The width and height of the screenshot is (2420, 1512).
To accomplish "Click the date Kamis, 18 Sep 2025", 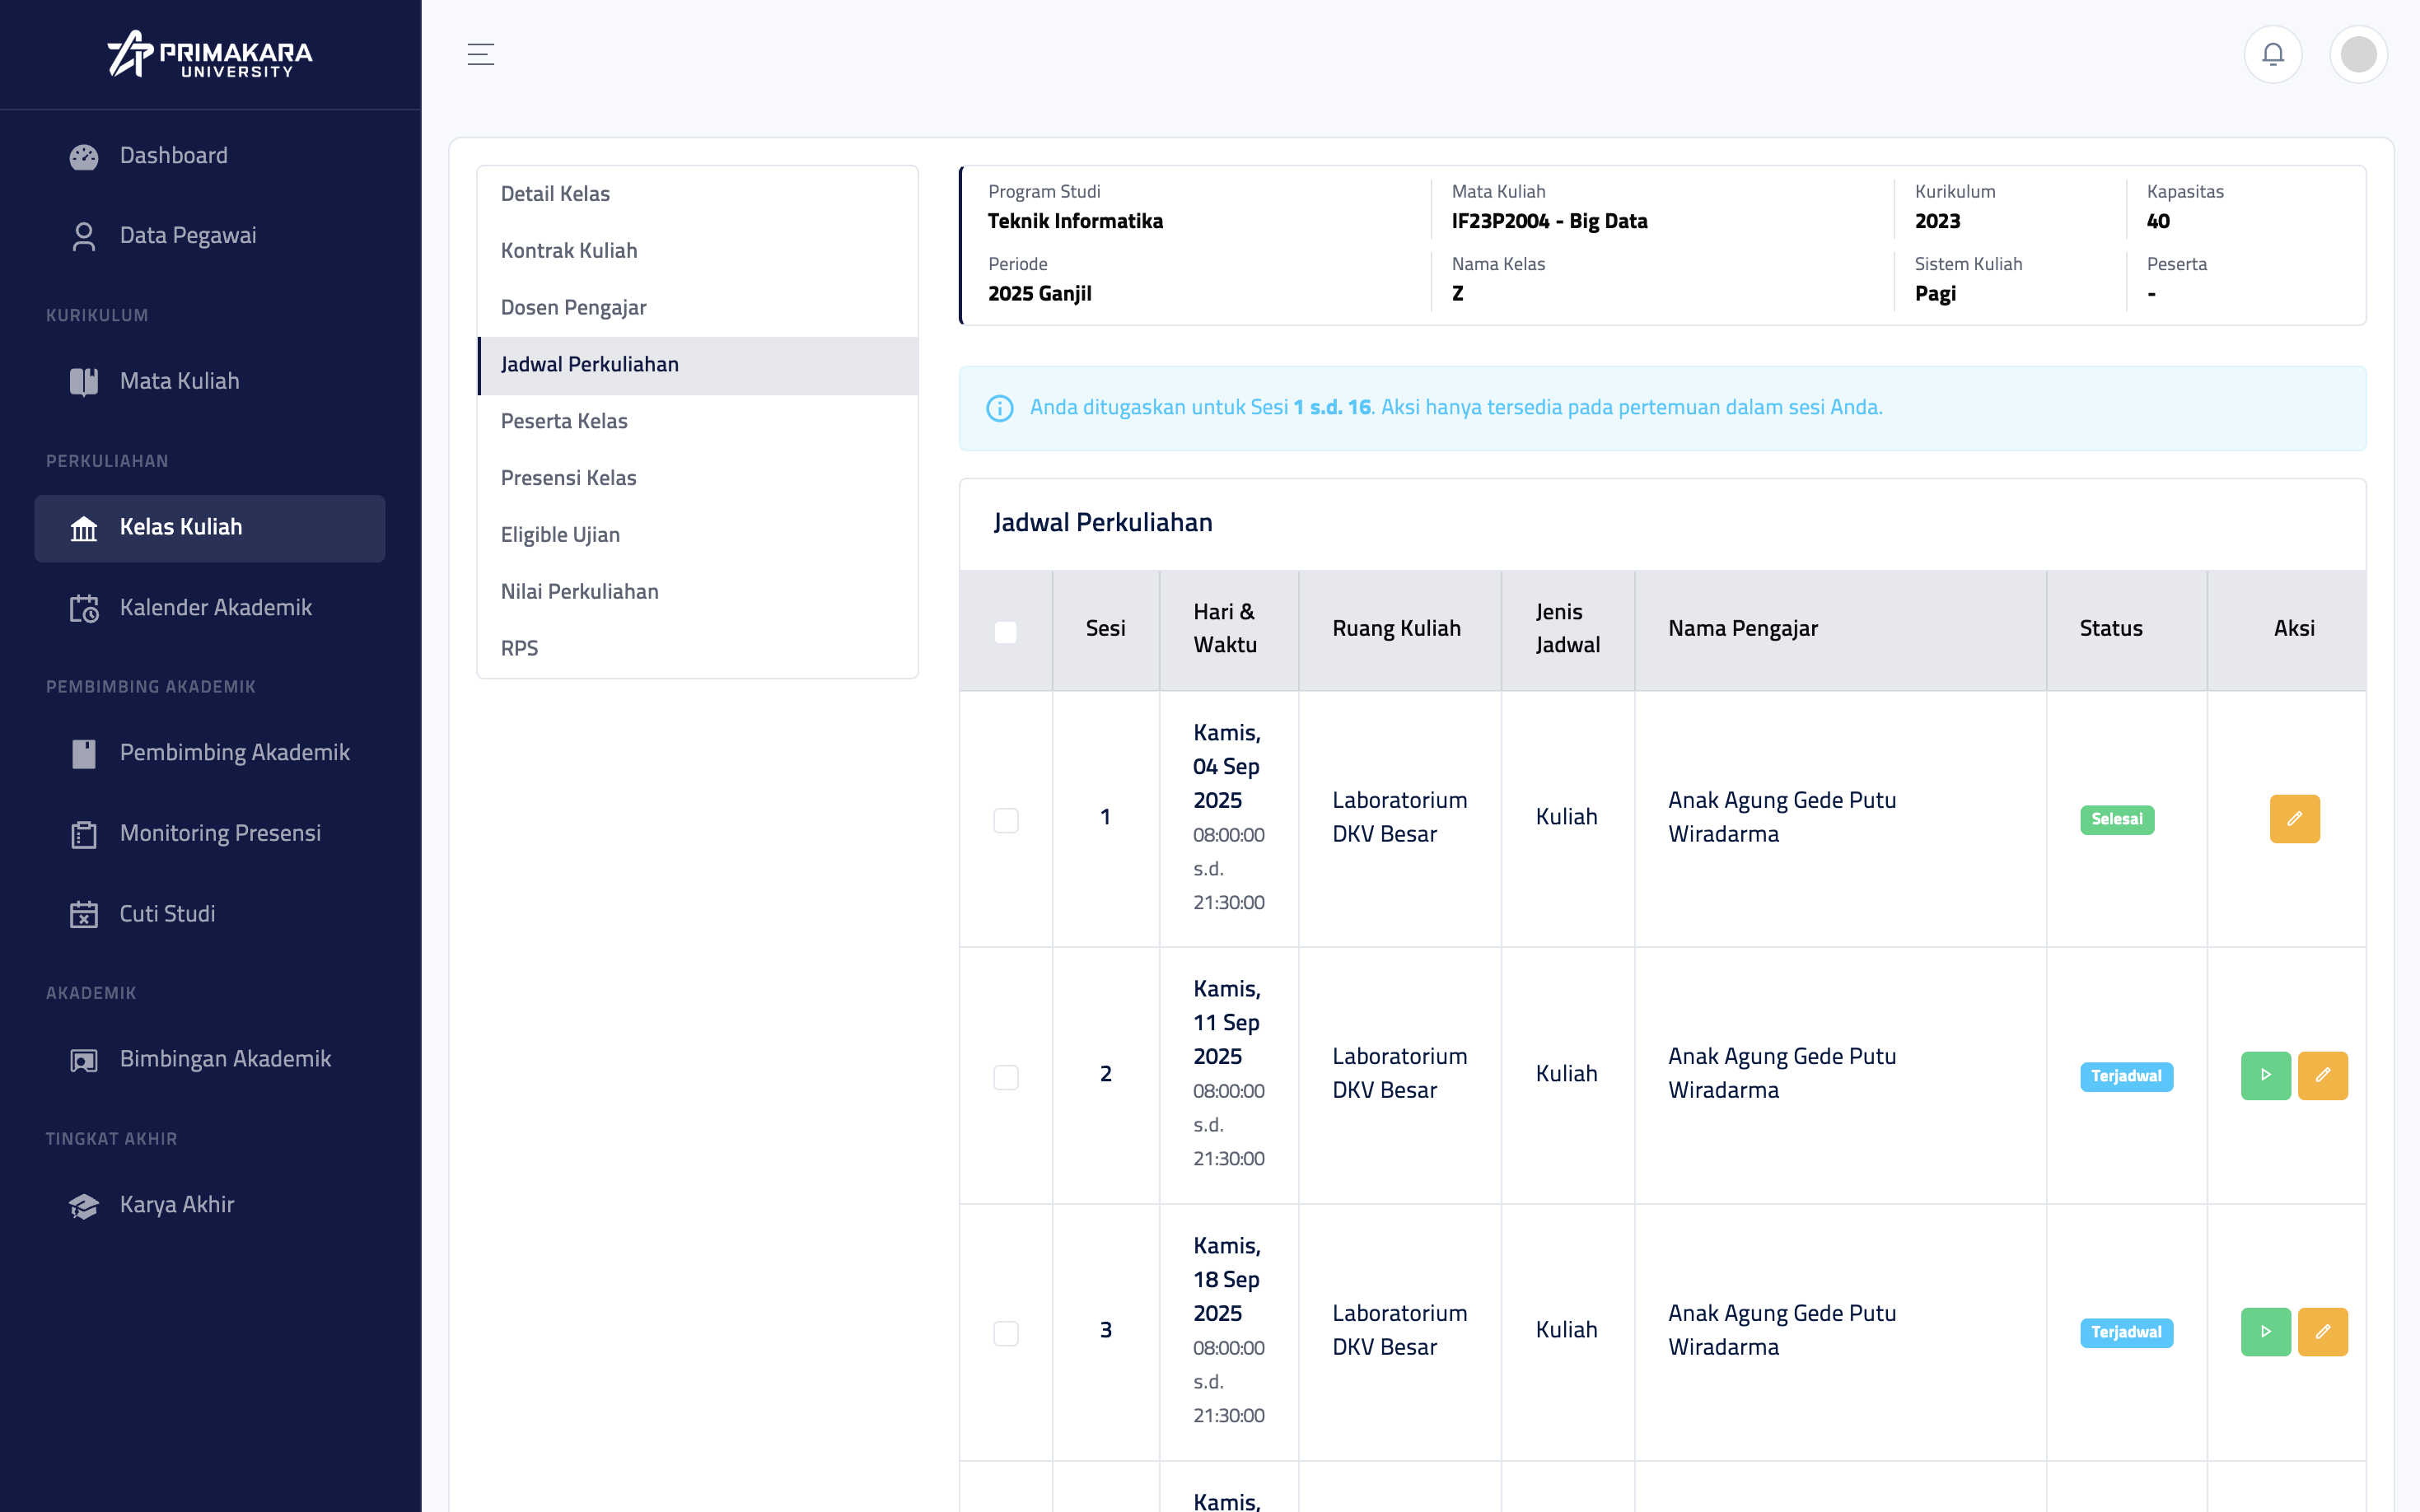I will point(1227,1280).
